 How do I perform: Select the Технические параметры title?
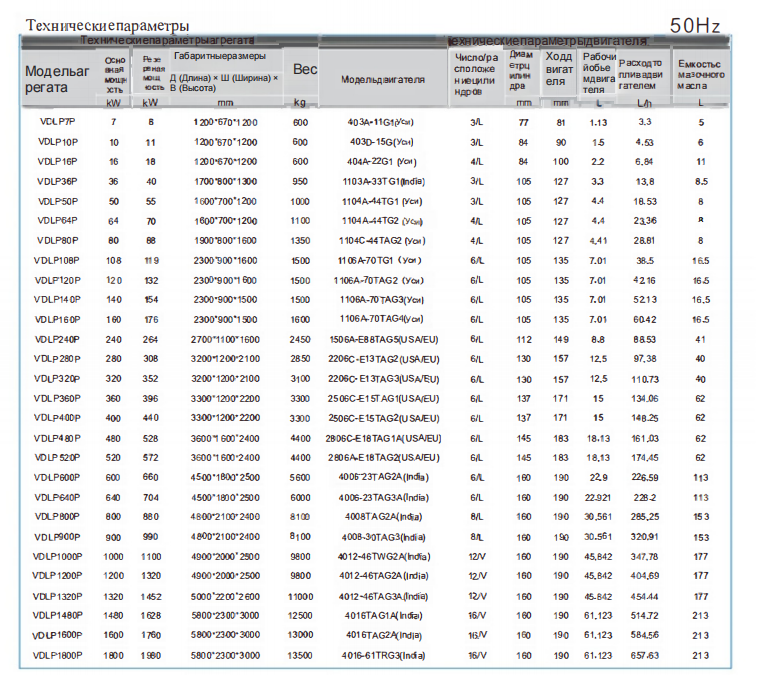tap(107, 25)
